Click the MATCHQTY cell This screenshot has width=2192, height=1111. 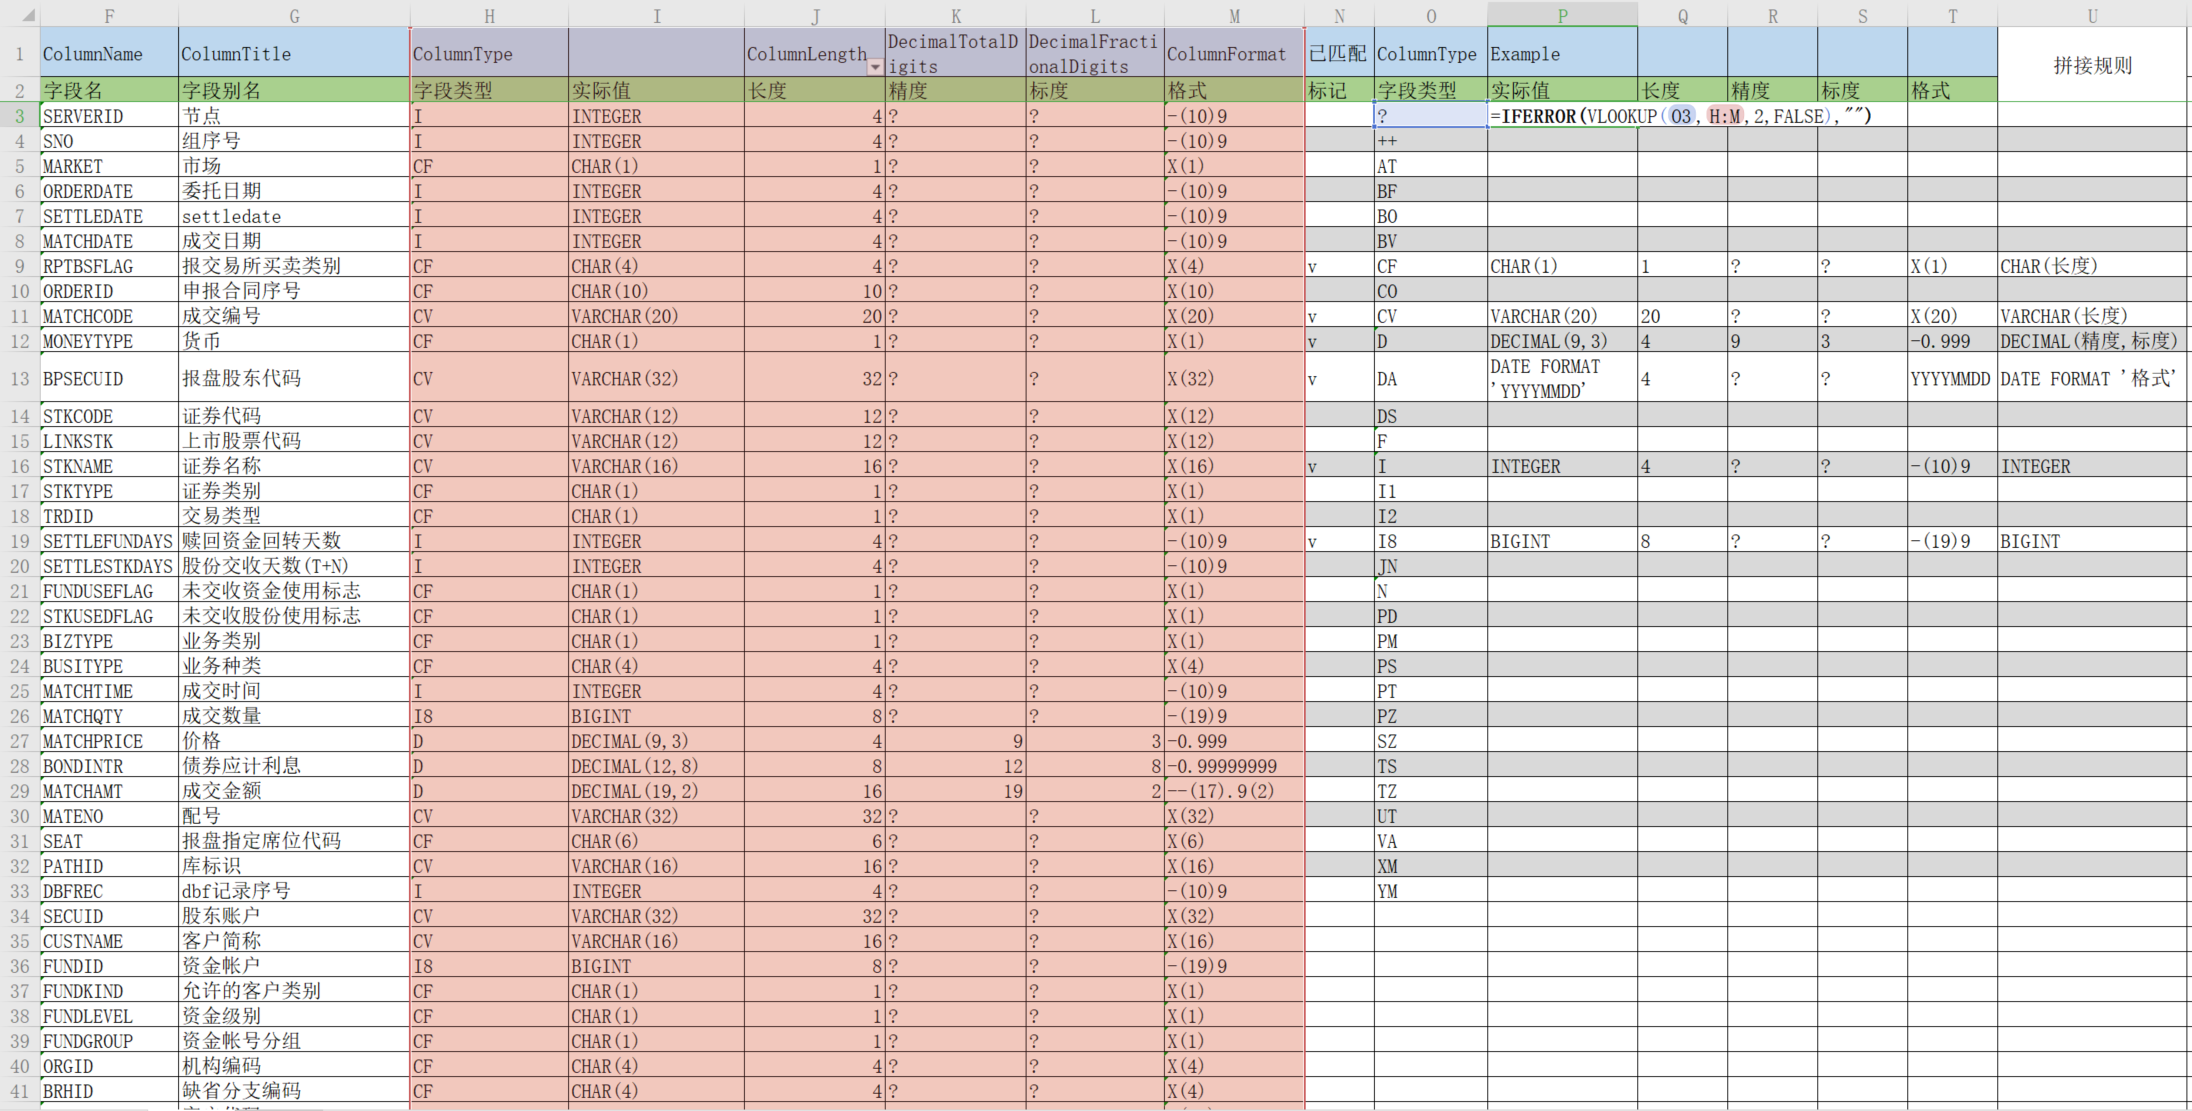(109, 716)
